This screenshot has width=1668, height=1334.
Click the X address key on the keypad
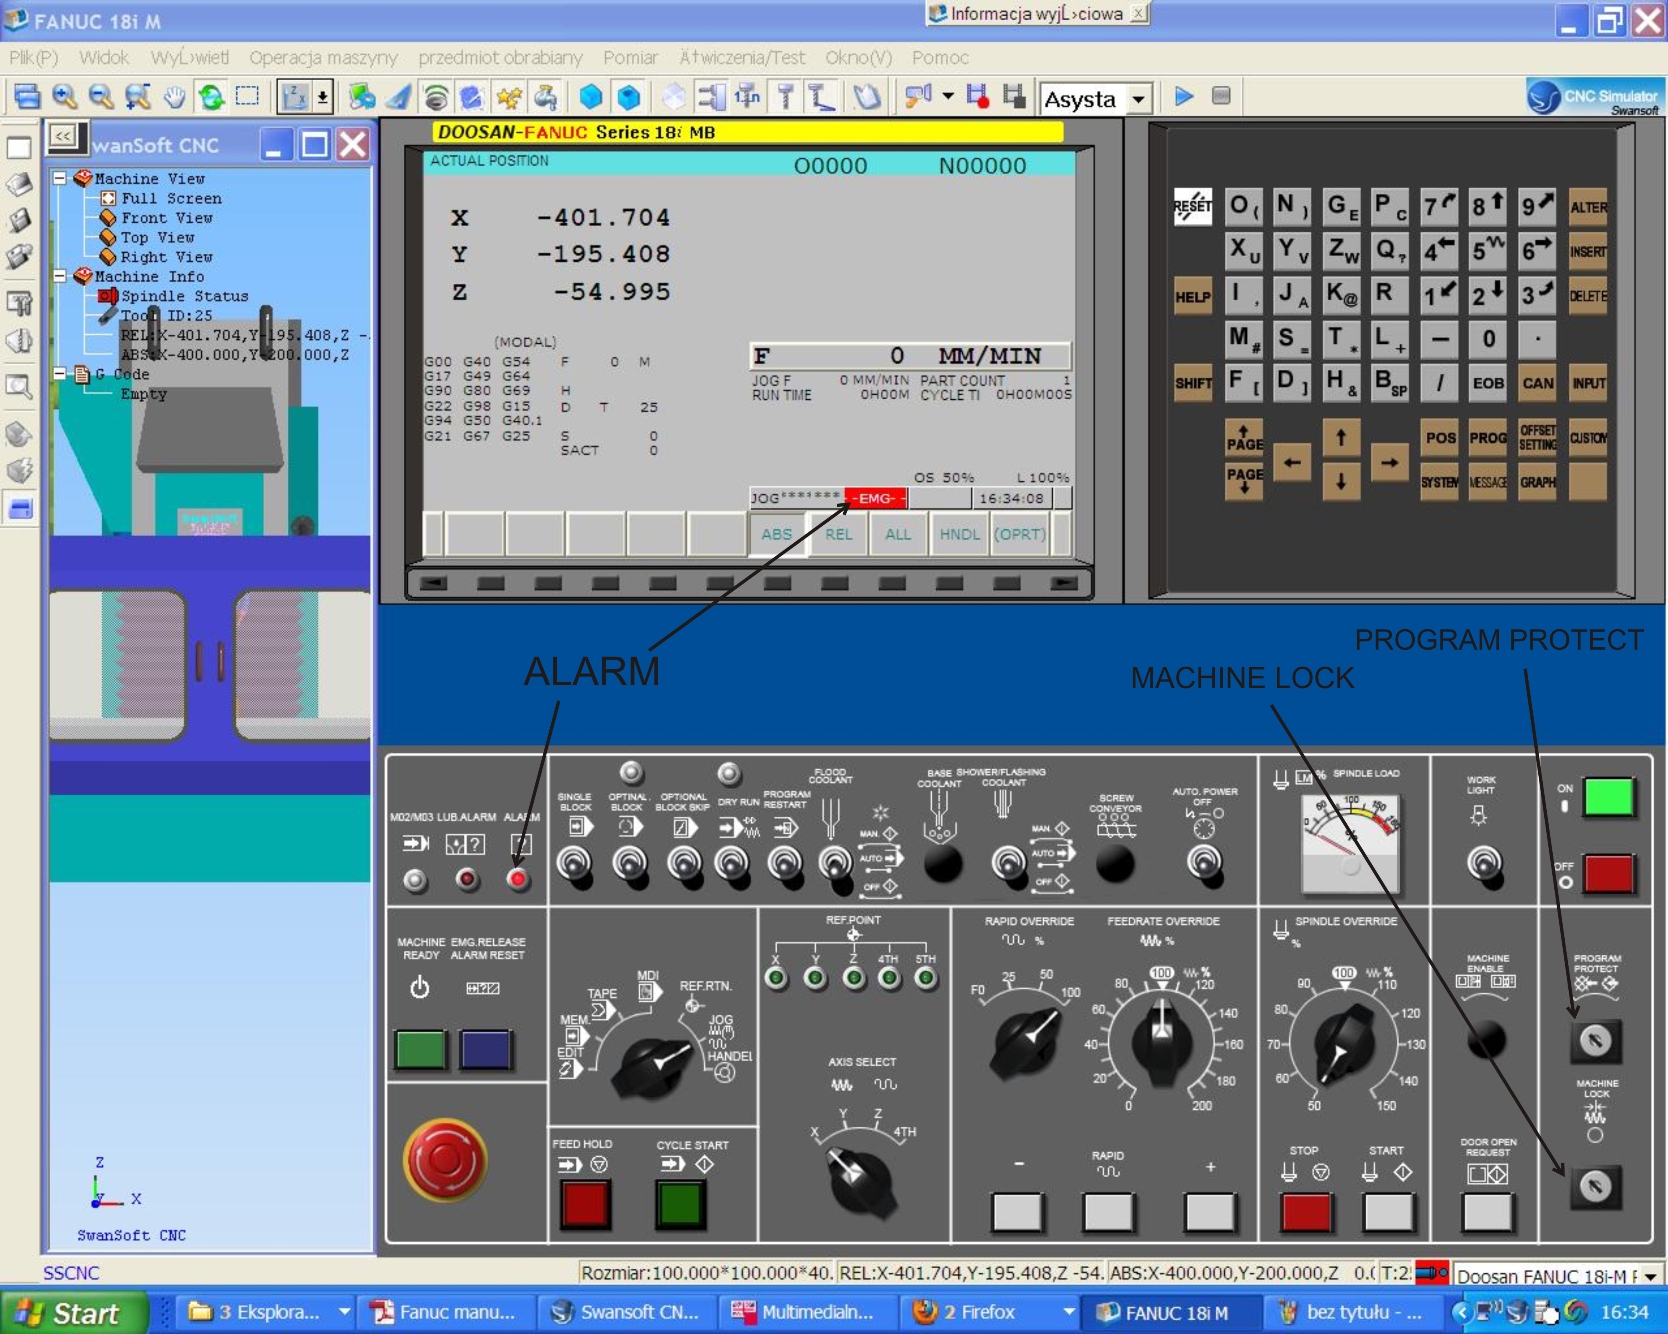tap(1244, 250)
